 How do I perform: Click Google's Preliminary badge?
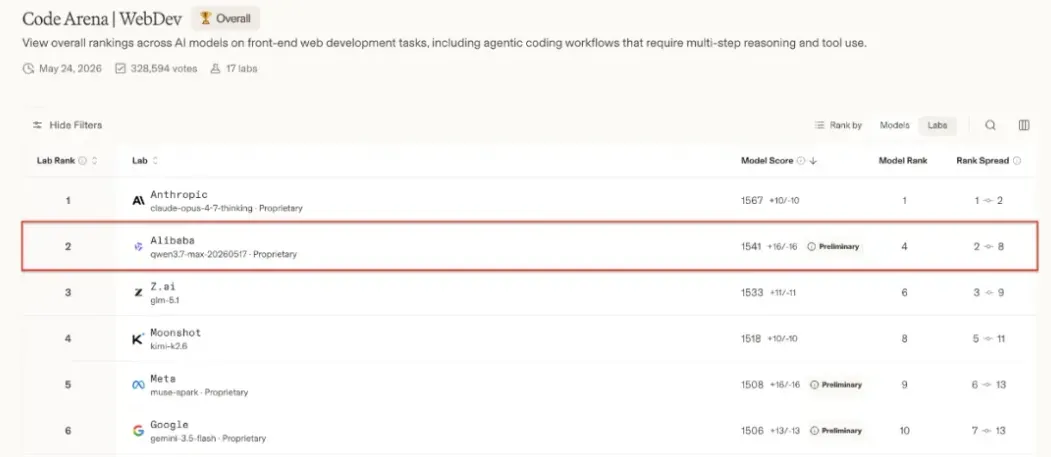[x=836, y=430]
